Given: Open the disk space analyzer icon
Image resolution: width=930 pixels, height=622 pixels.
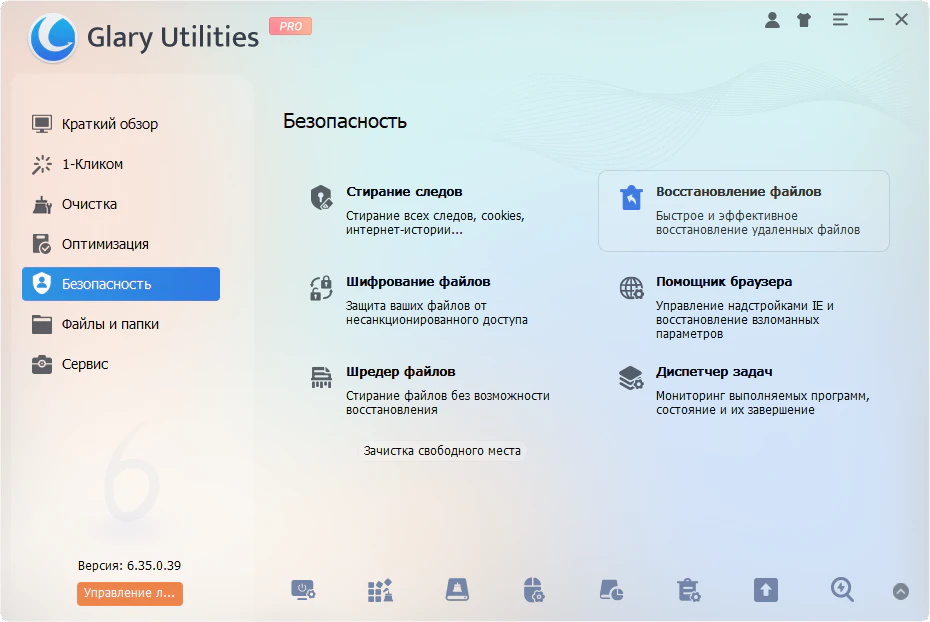Looking at the screenshot, I should [x=610, y=590].
